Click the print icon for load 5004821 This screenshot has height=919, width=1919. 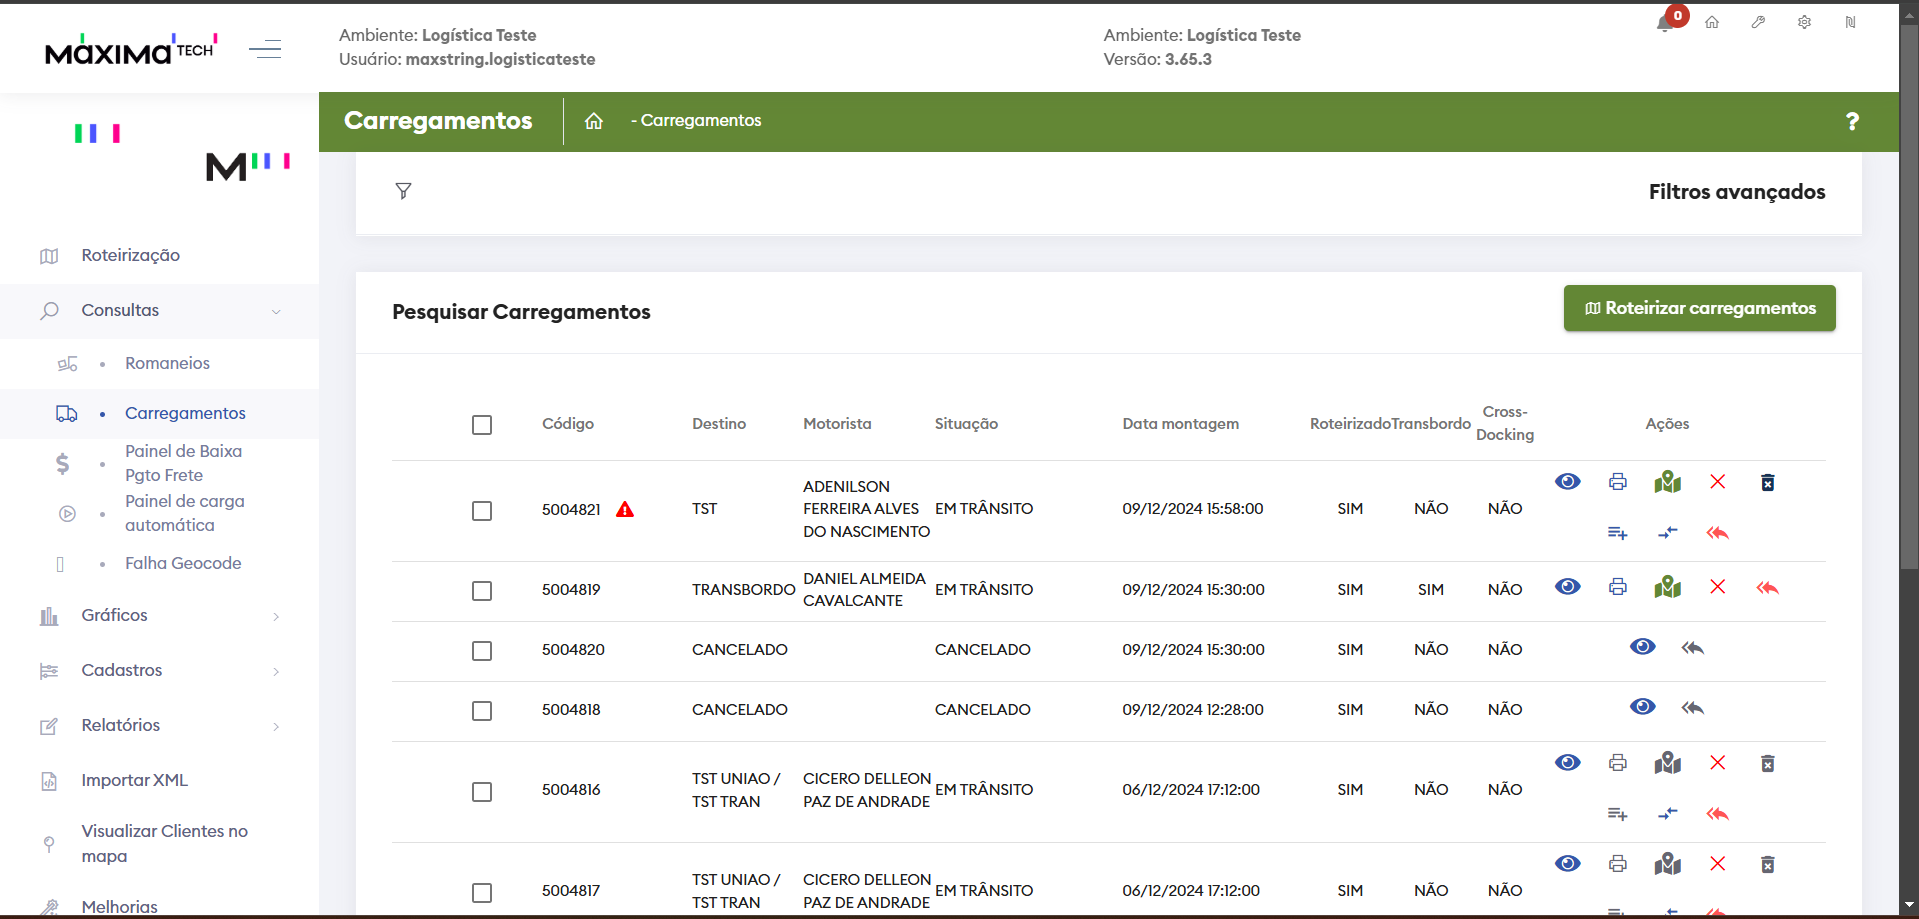[x=1617, y=482]
